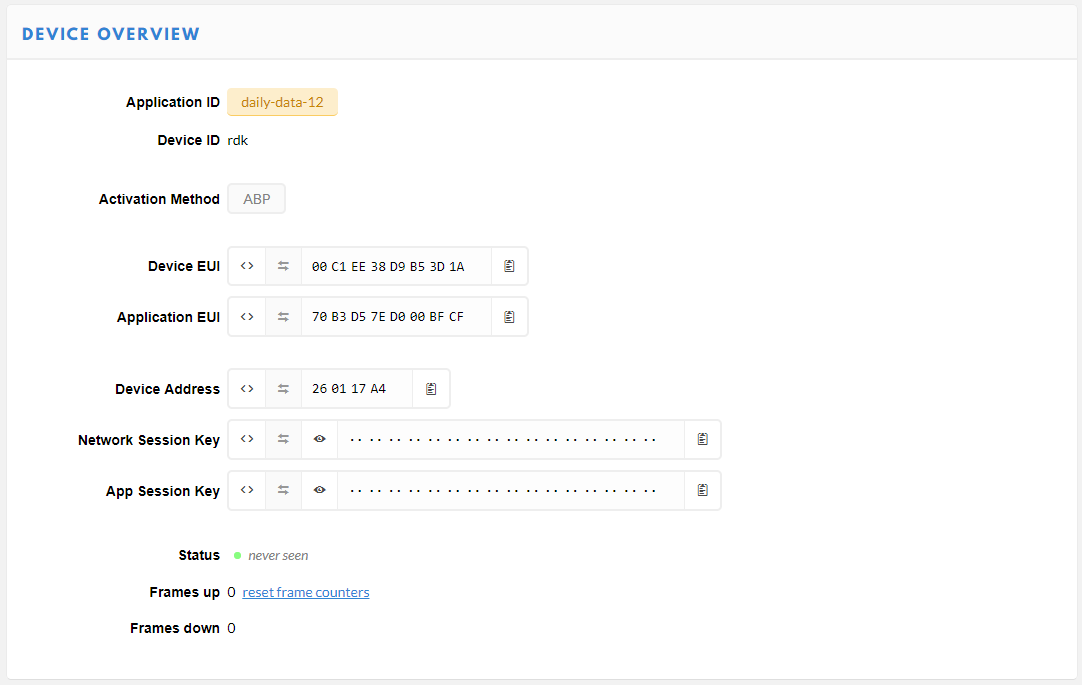
Task: Toggle hex format icon for Device EUI
Action: pyautogui.click(x=247, y=266)
